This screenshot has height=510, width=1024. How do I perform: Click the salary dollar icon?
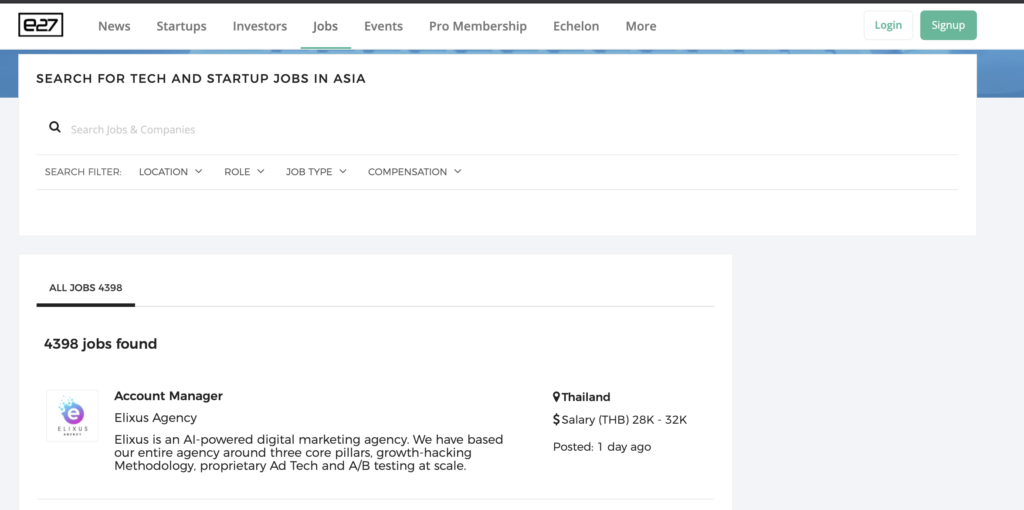click(x=556, y=419)
